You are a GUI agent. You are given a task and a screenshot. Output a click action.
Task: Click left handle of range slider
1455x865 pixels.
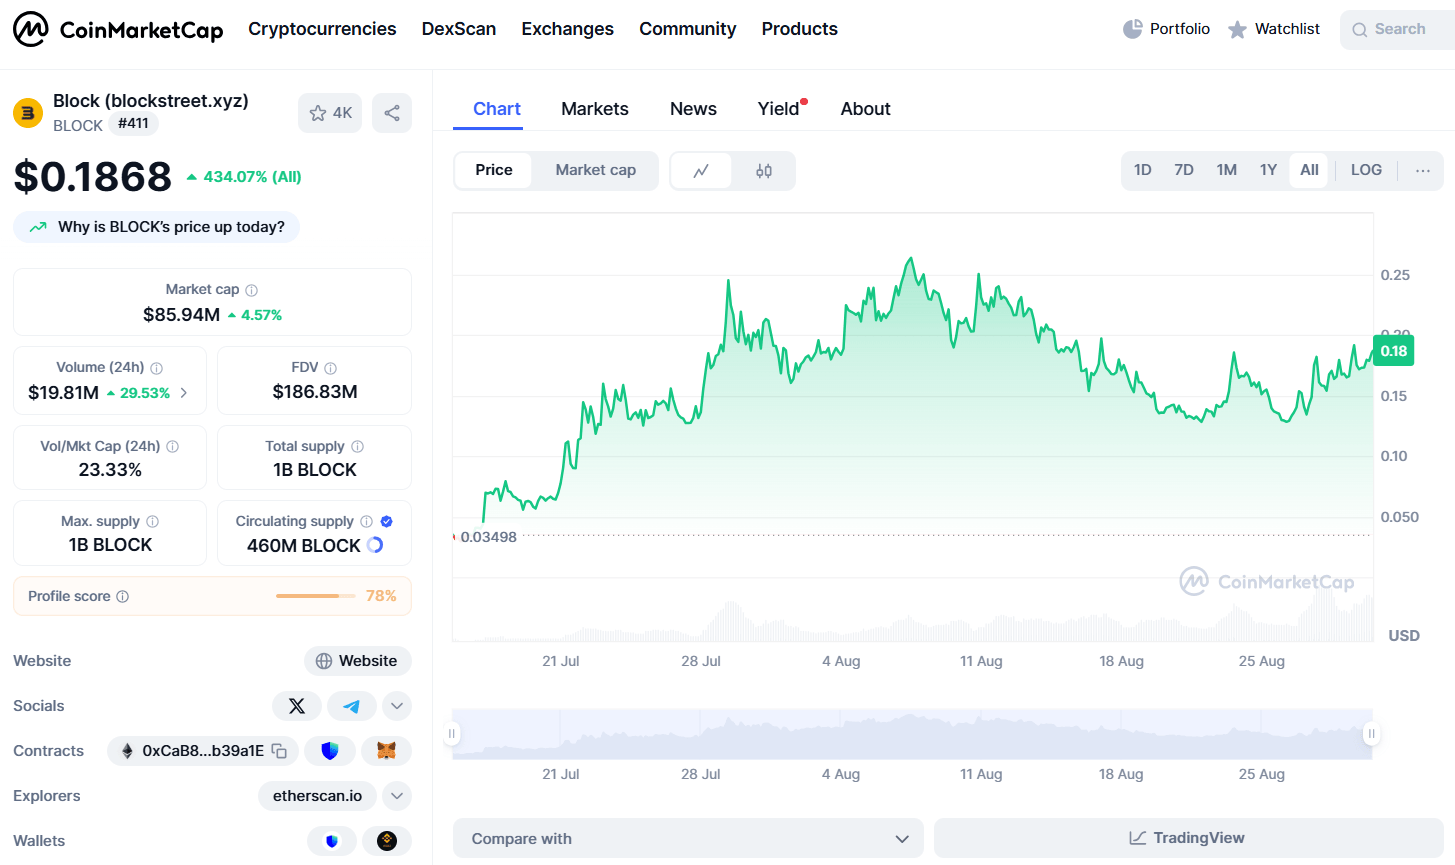(x=452, y=734)
